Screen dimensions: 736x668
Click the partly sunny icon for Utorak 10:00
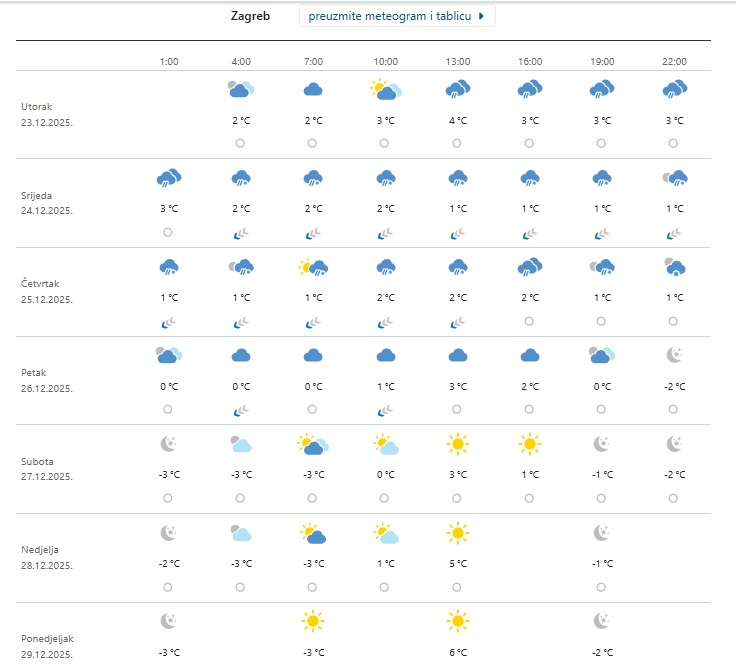[x=385, y=90]
